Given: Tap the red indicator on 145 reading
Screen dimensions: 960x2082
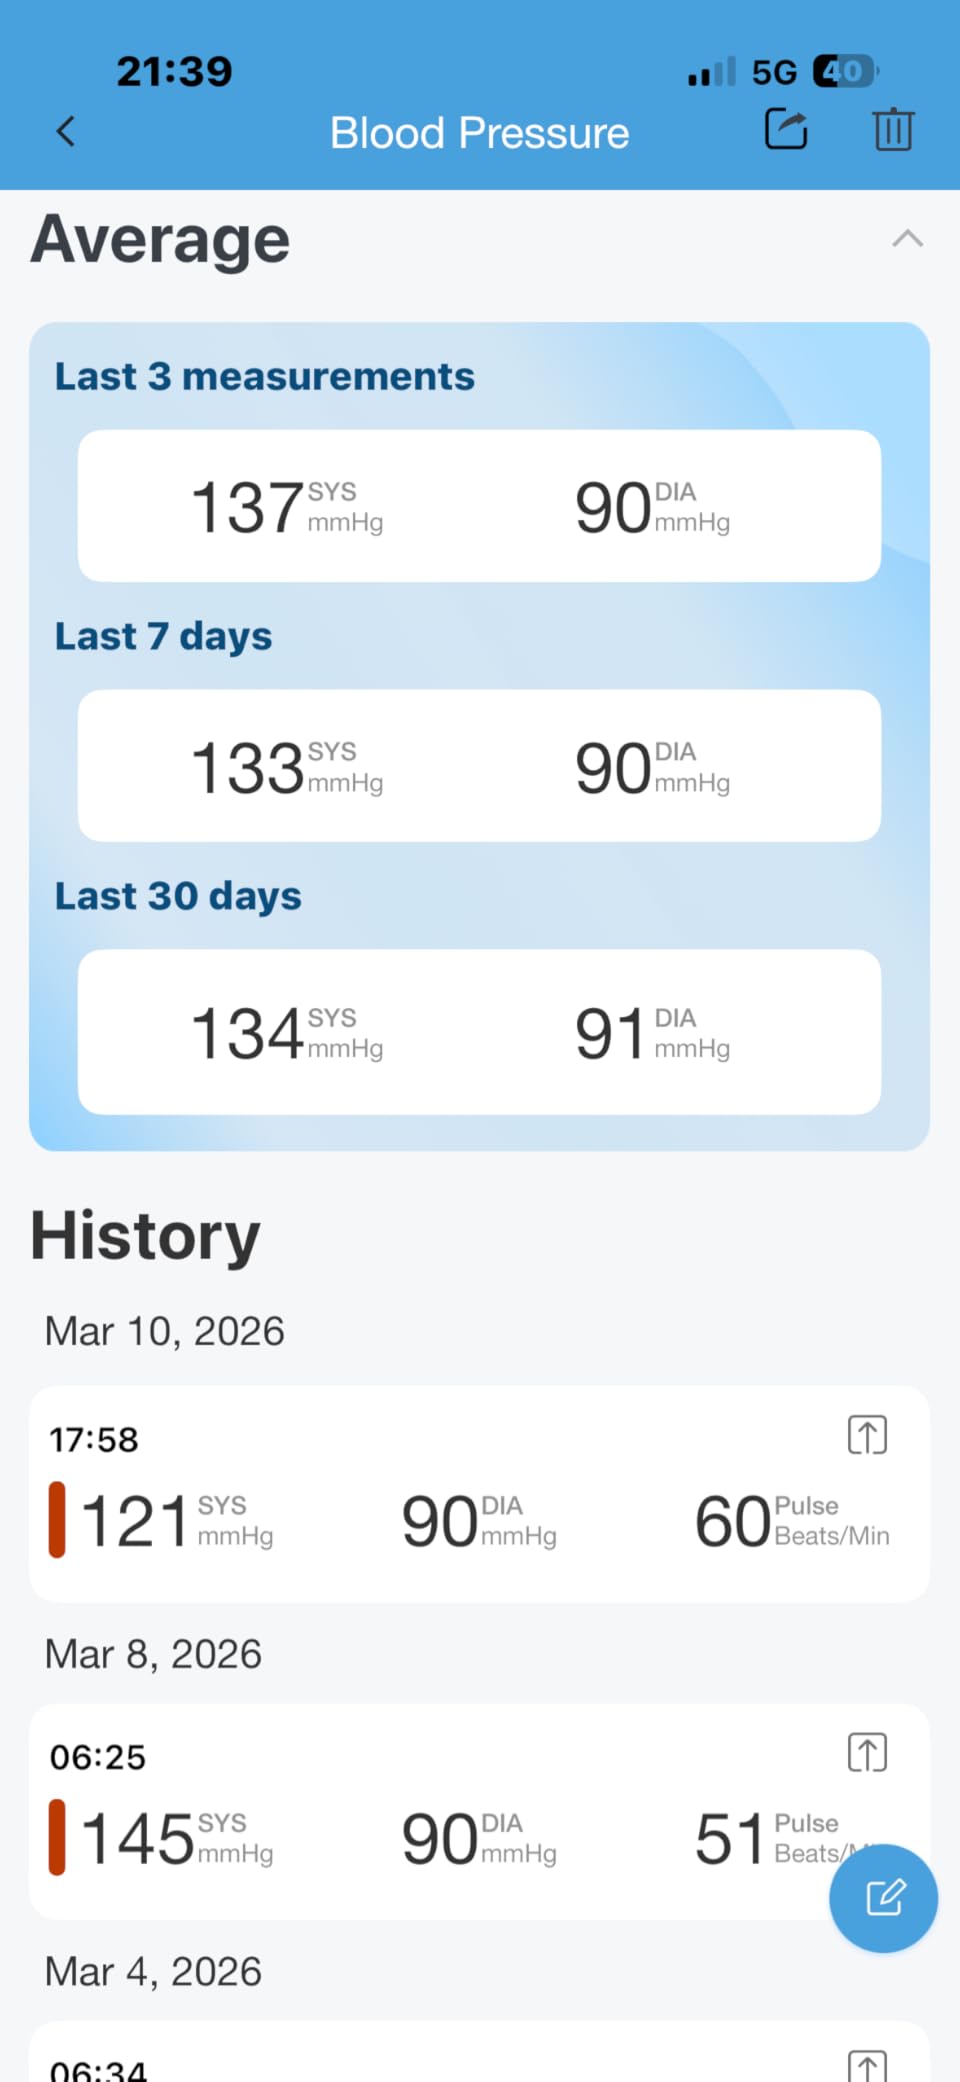Looking at the screenshot, I should (x=57, y=1838).
